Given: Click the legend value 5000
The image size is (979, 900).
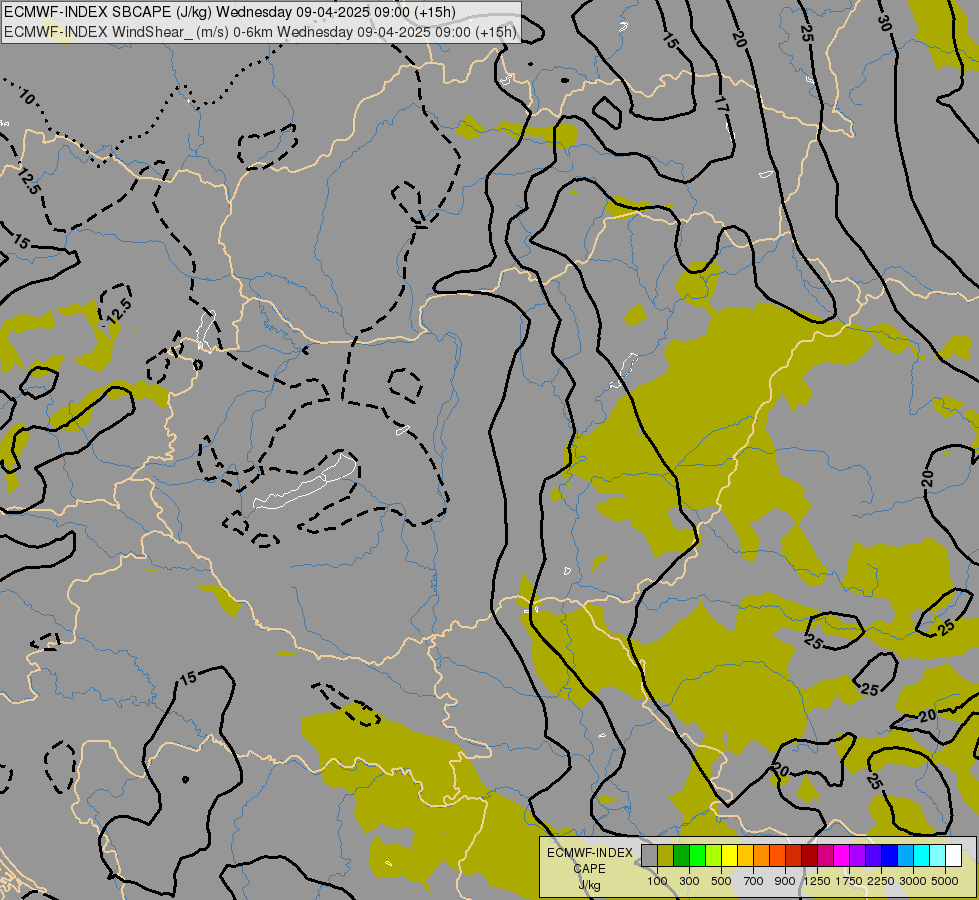Looking at the screenshot, I should (x=945, y=881).
